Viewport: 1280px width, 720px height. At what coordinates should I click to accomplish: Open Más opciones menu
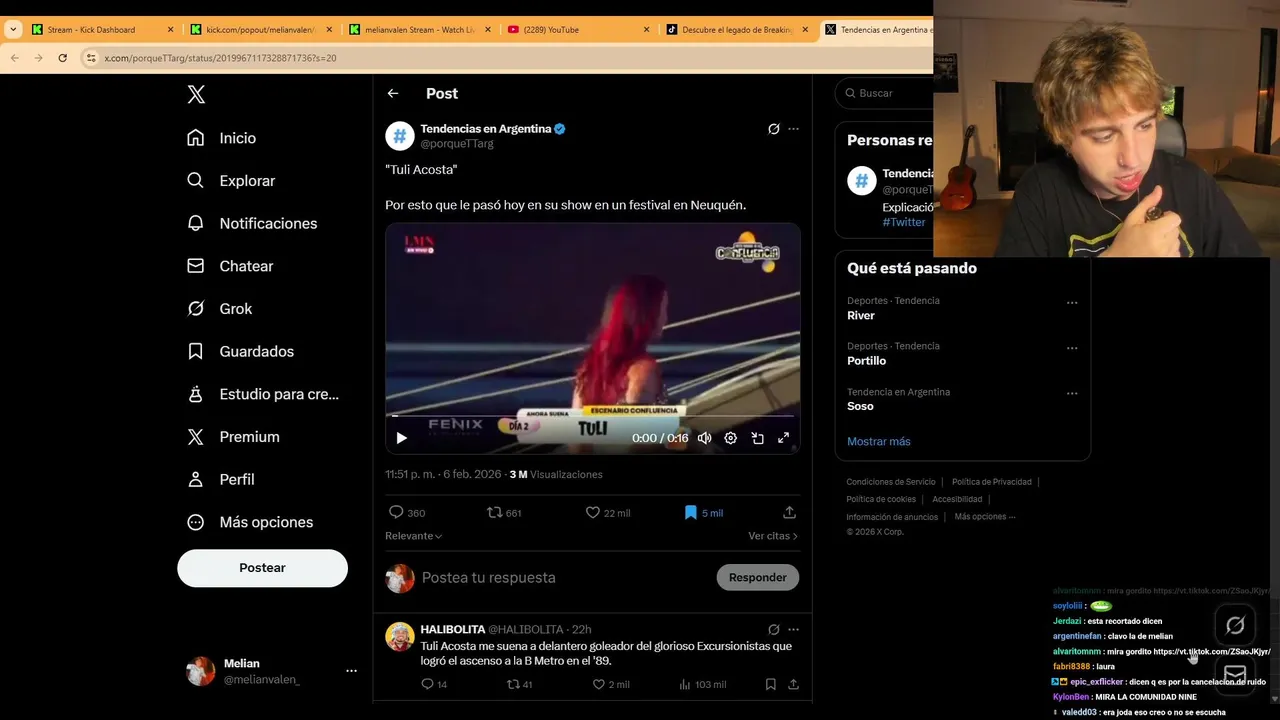(249, 522)
